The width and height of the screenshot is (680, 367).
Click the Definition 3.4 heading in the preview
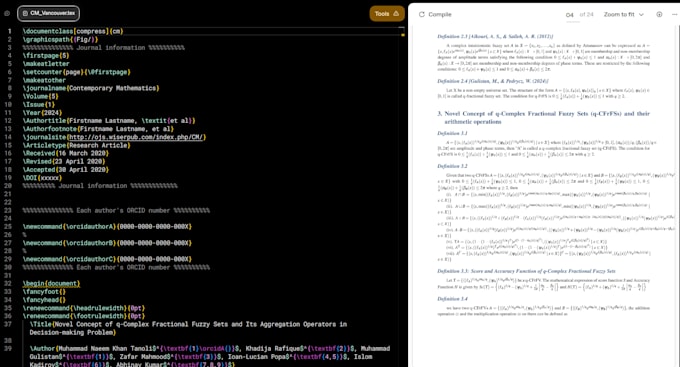452,299
